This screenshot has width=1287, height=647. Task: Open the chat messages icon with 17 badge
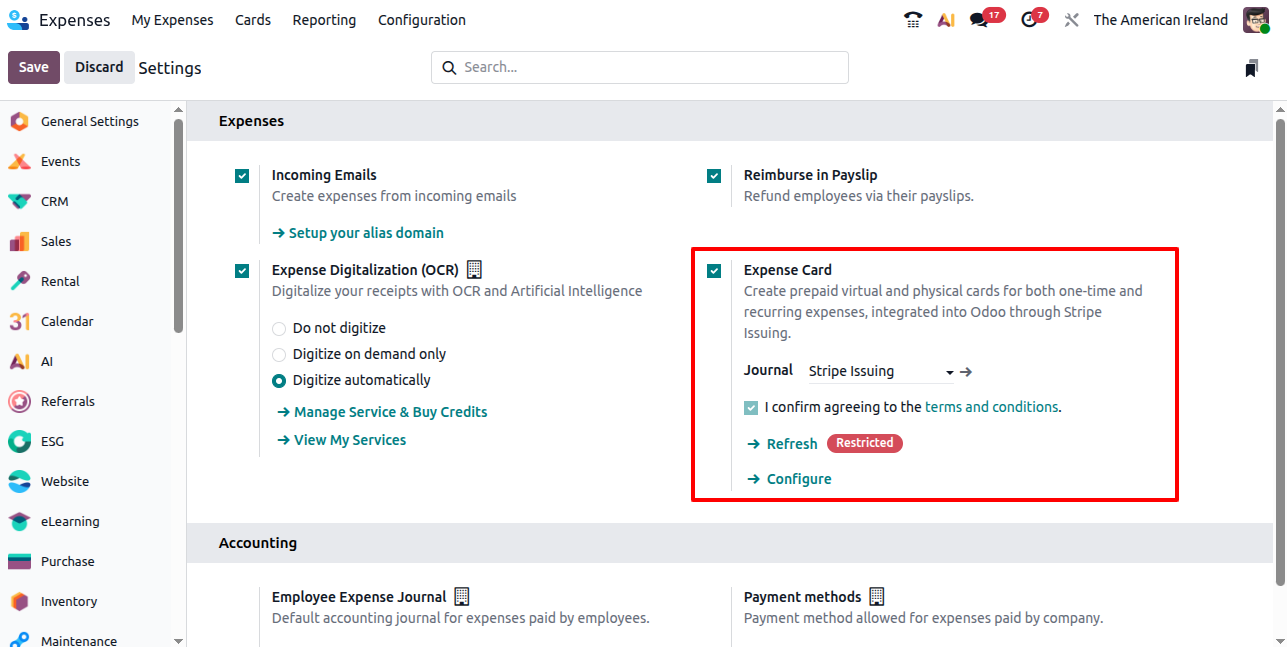(978, 20)
